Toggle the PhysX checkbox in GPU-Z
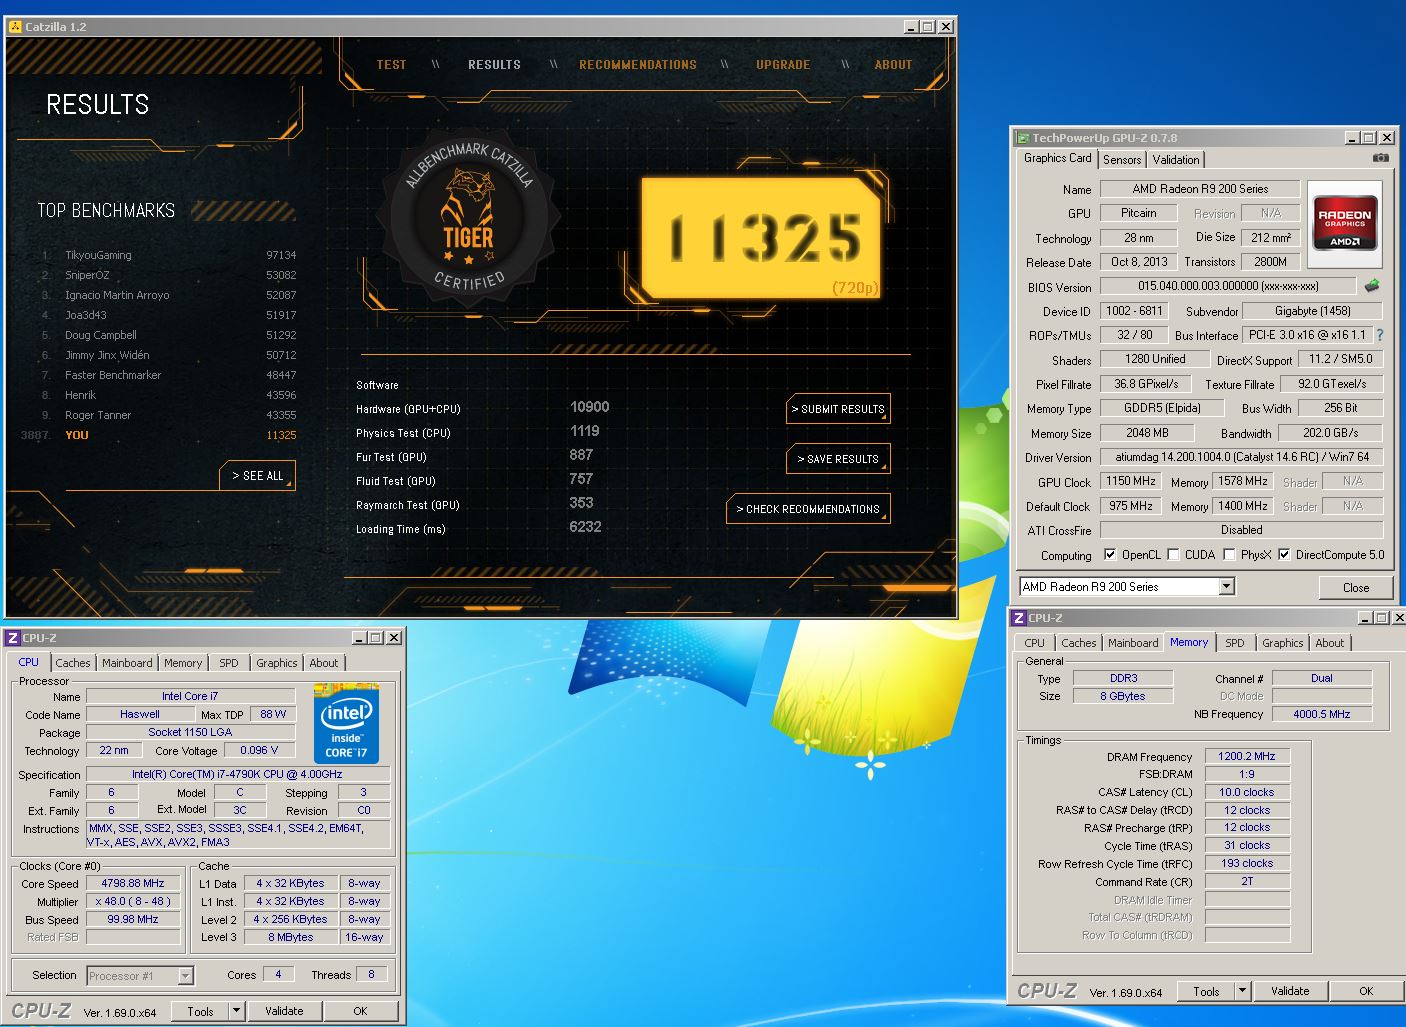This screenshot has width=1406, height=1027. [1229, 554]
